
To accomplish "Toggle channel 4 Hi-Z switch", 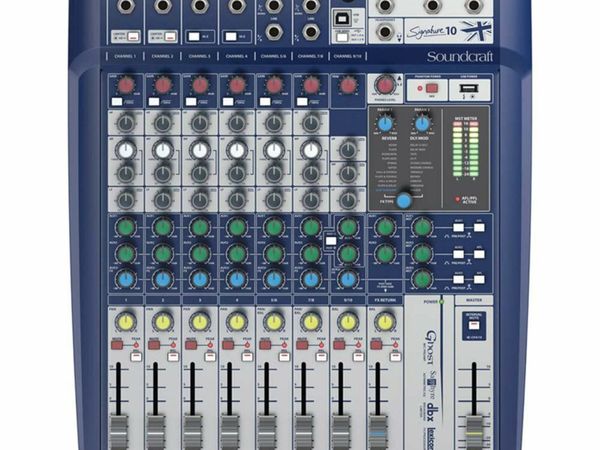I will 231,36.
